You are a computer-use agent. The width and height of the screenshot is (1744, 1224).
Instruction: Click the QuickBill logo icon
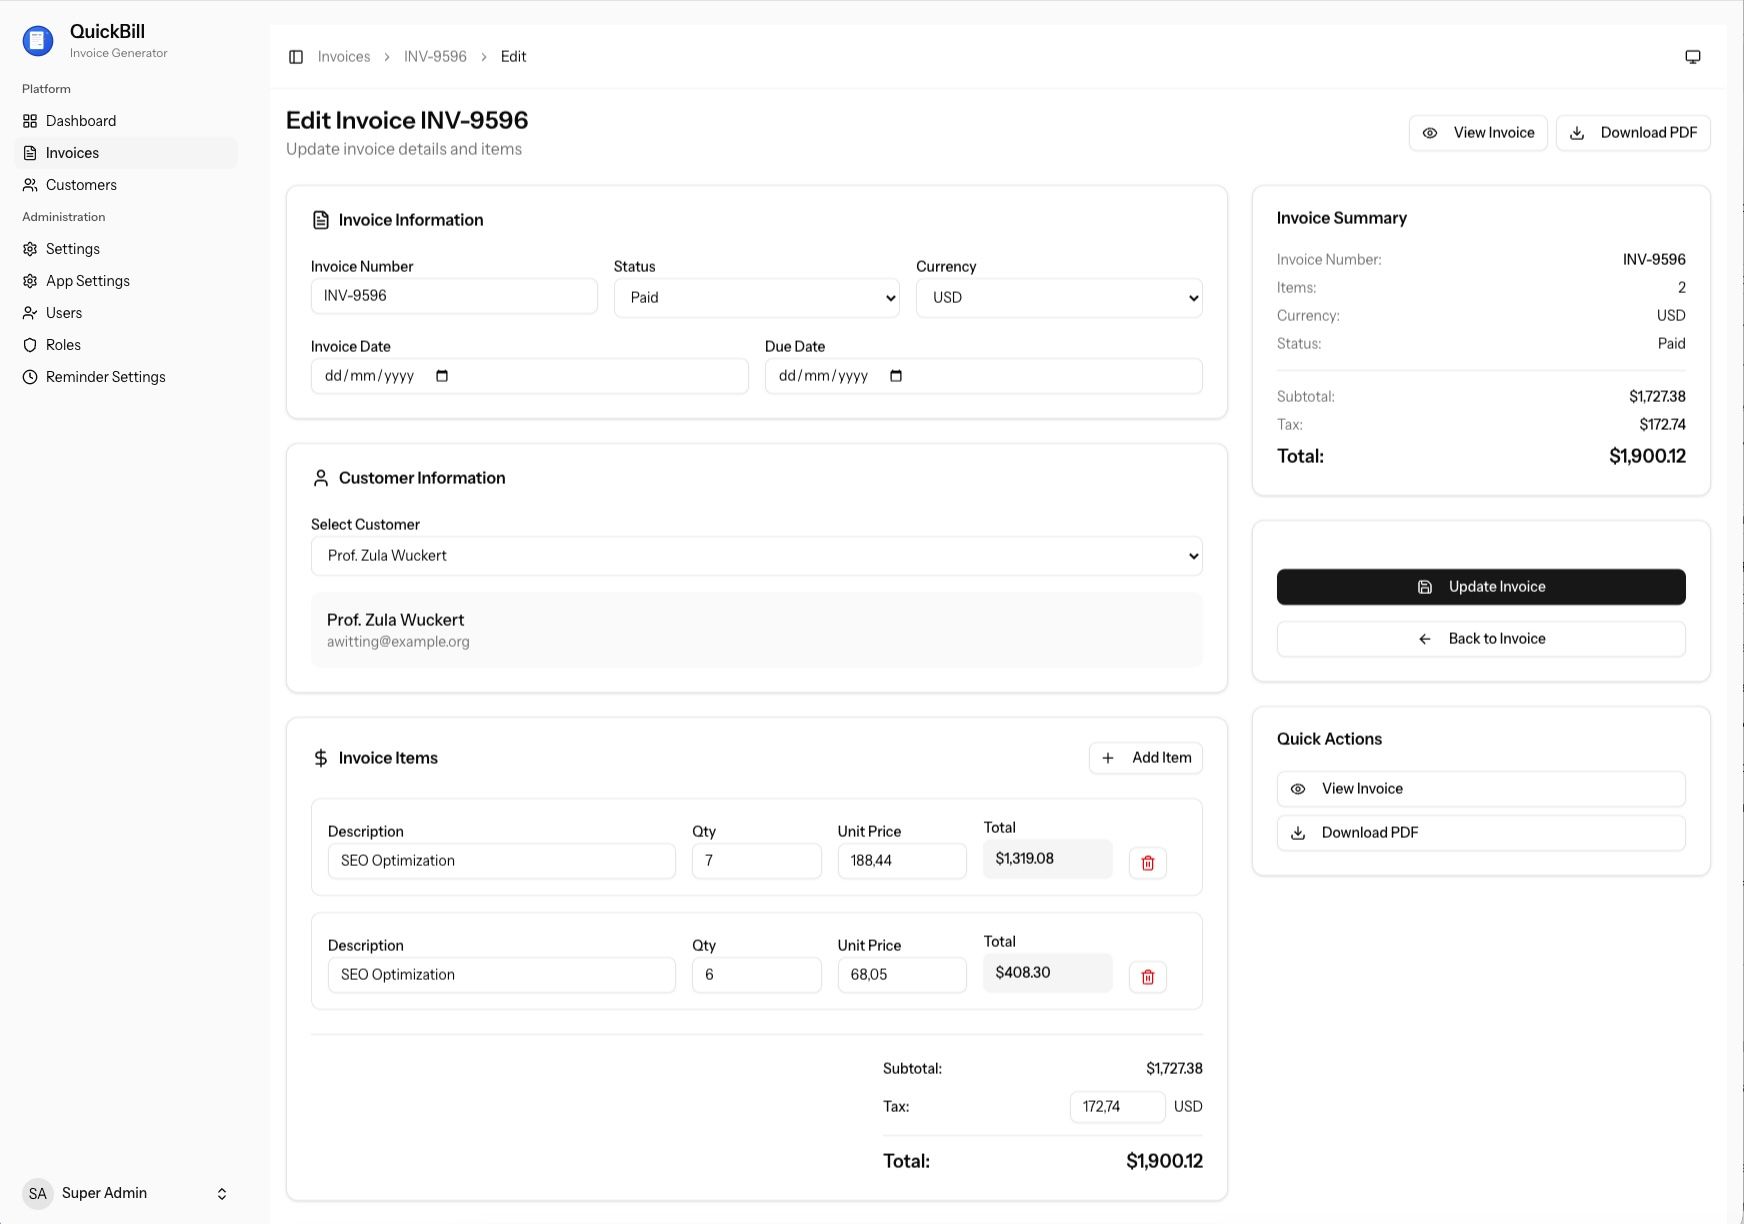click(x=38, y=40)
